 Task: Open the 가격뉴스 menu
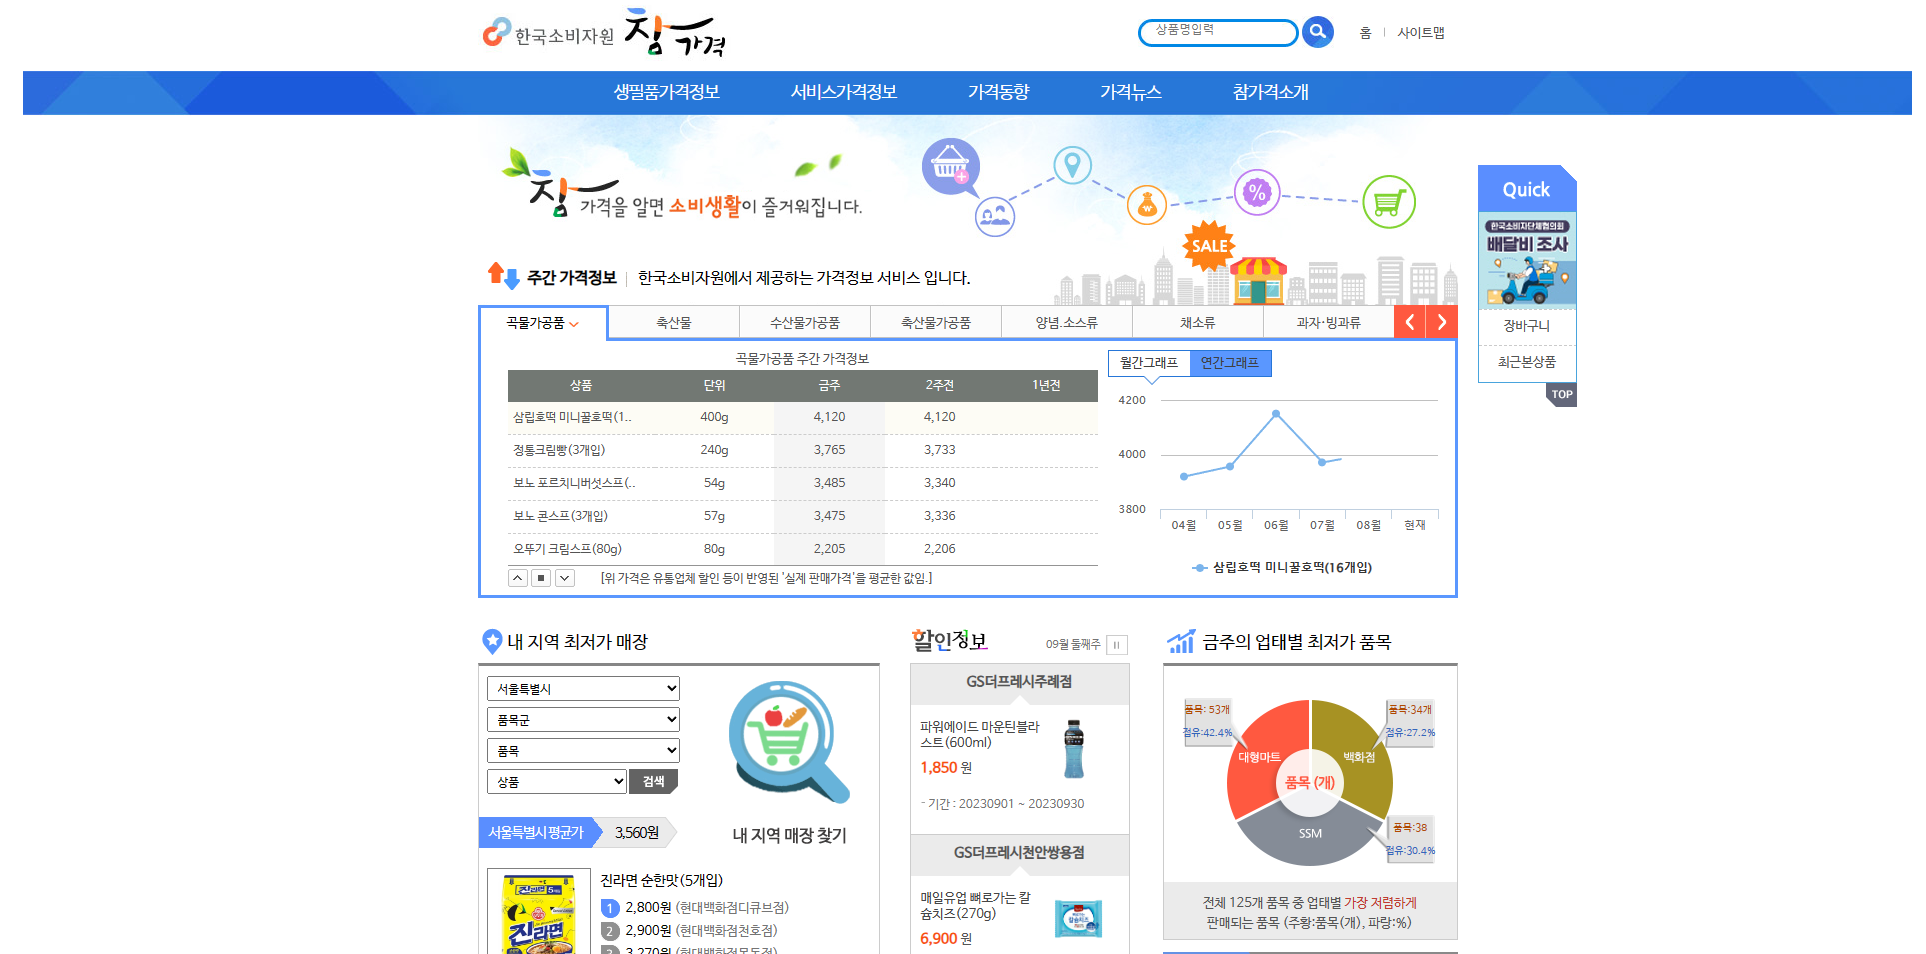pyautogui.click(x=1131, y=92)
